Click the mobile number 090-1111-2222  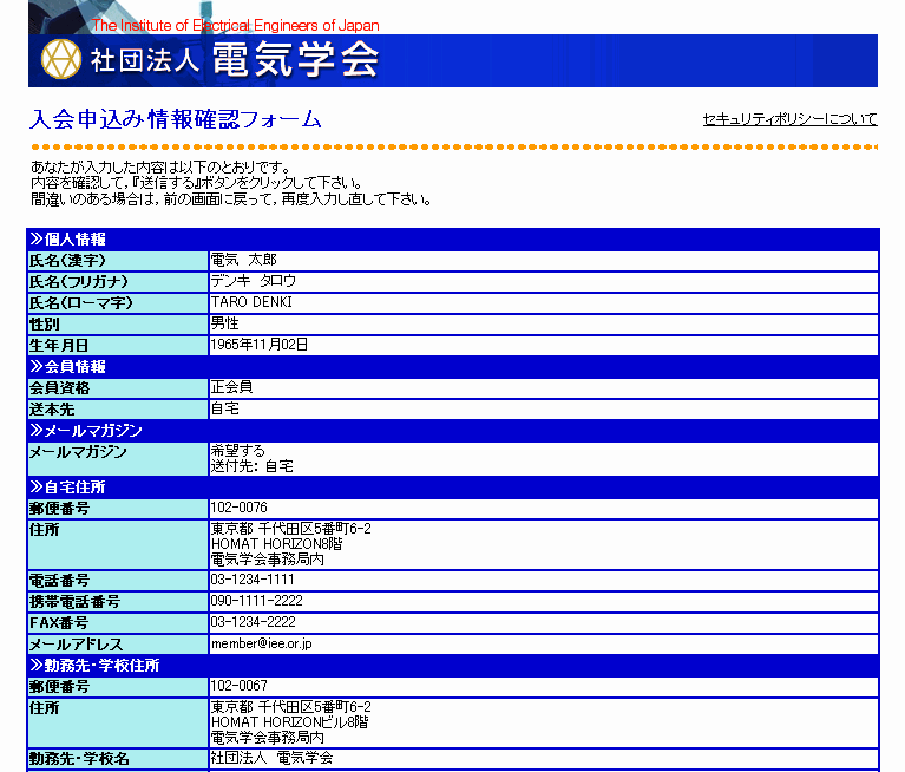click(256, 601)
